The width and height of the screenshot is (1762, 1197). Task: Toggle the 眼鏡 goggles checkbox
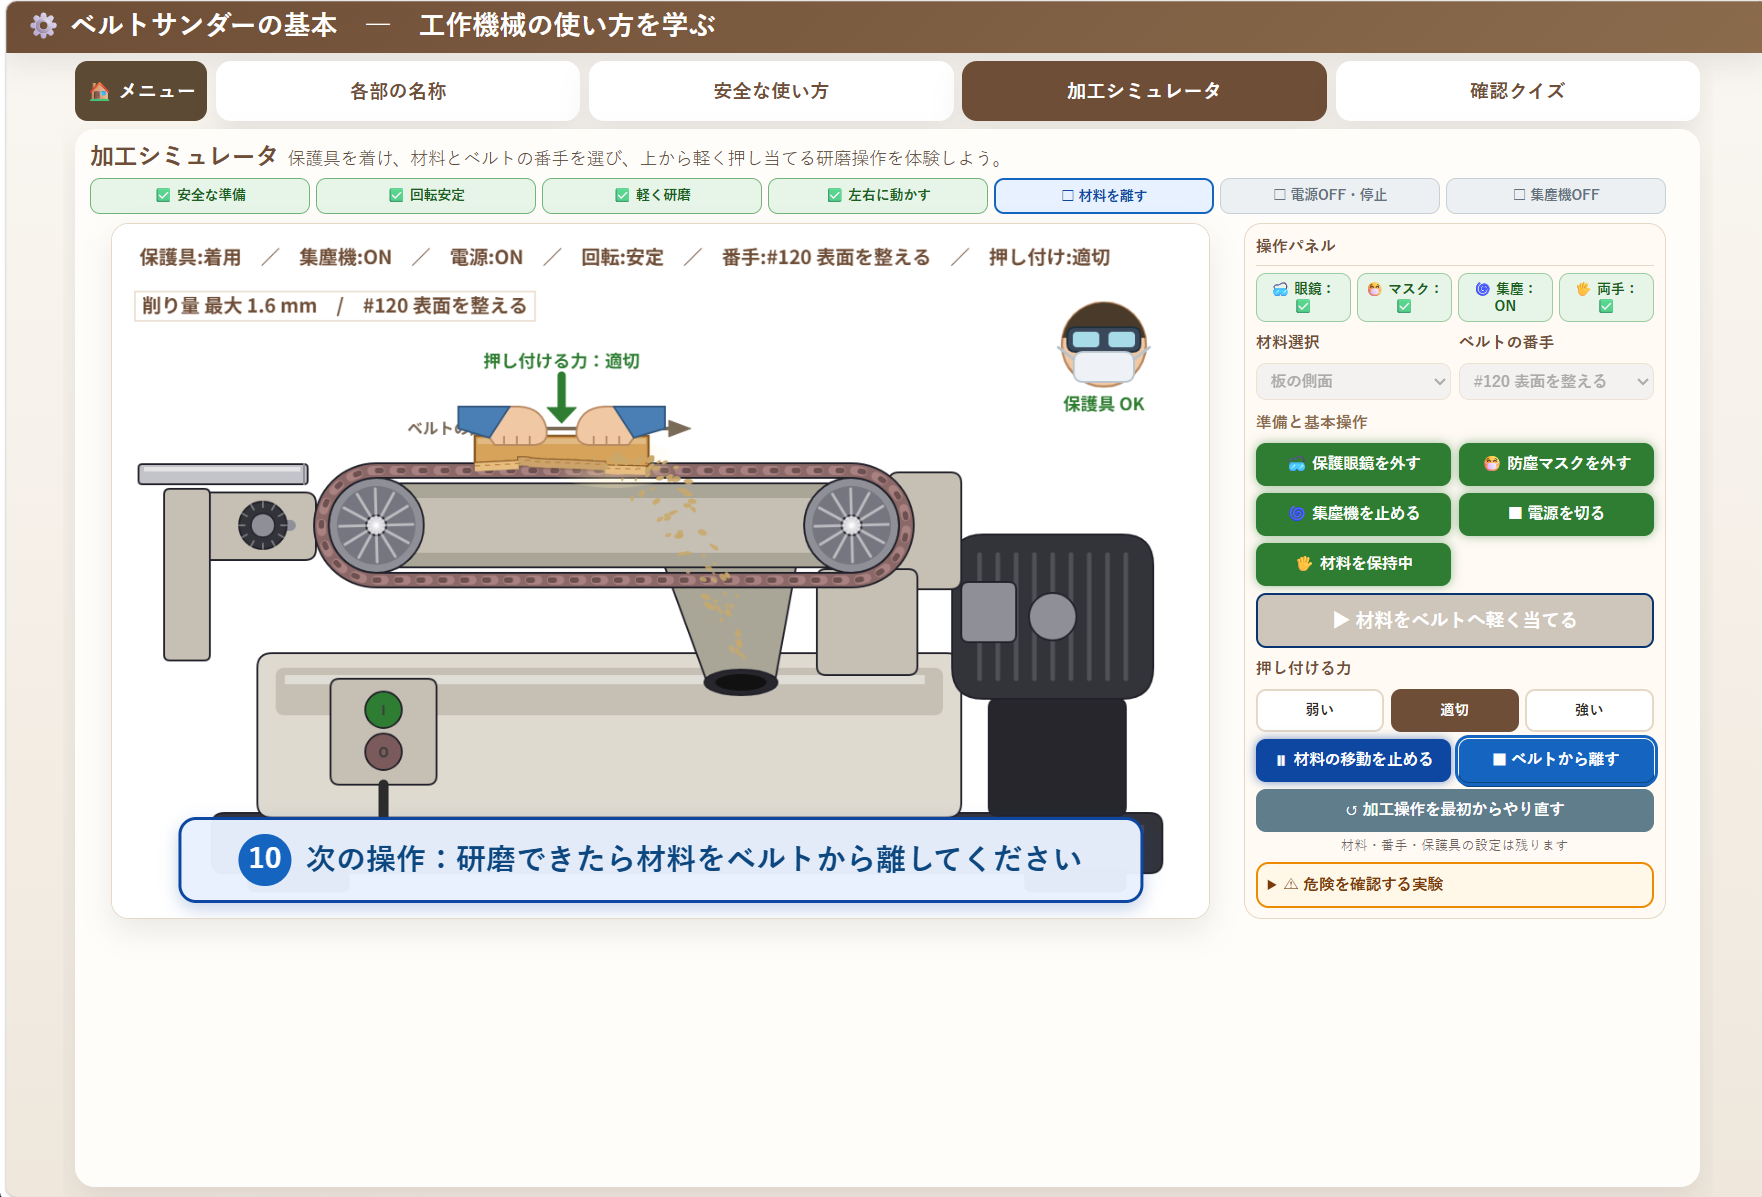click(x=1303, y=307)
